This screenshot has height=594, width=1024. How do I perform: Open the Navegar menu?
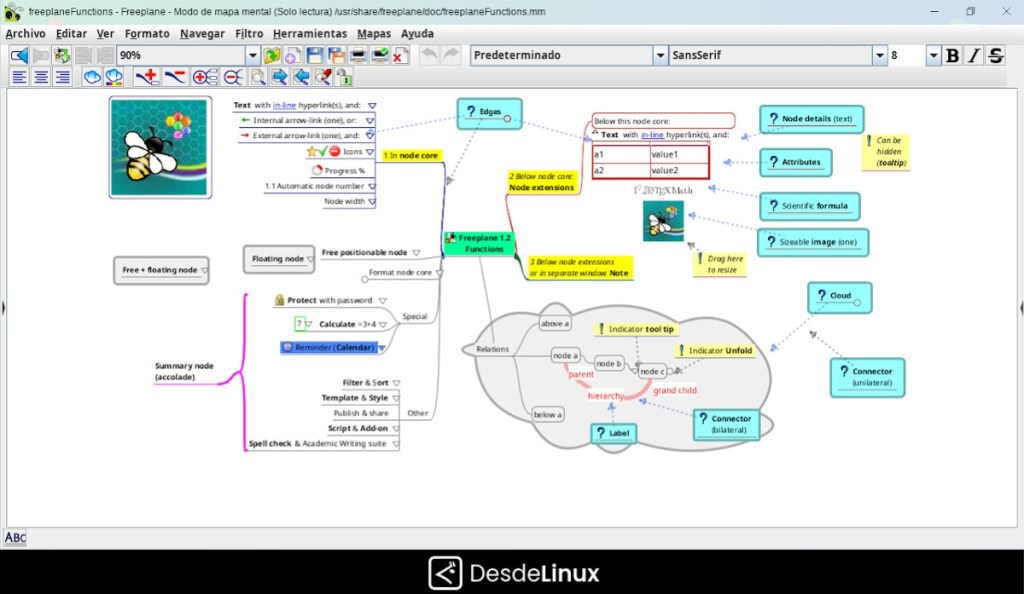(202, 33)
